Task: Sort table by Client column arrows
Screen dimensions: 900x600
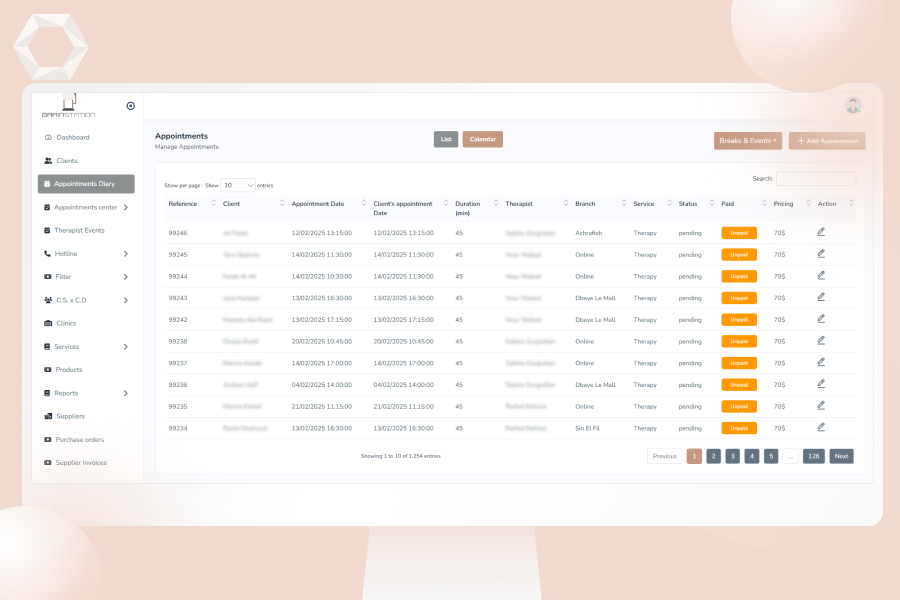Action: (x=282, y=203)
